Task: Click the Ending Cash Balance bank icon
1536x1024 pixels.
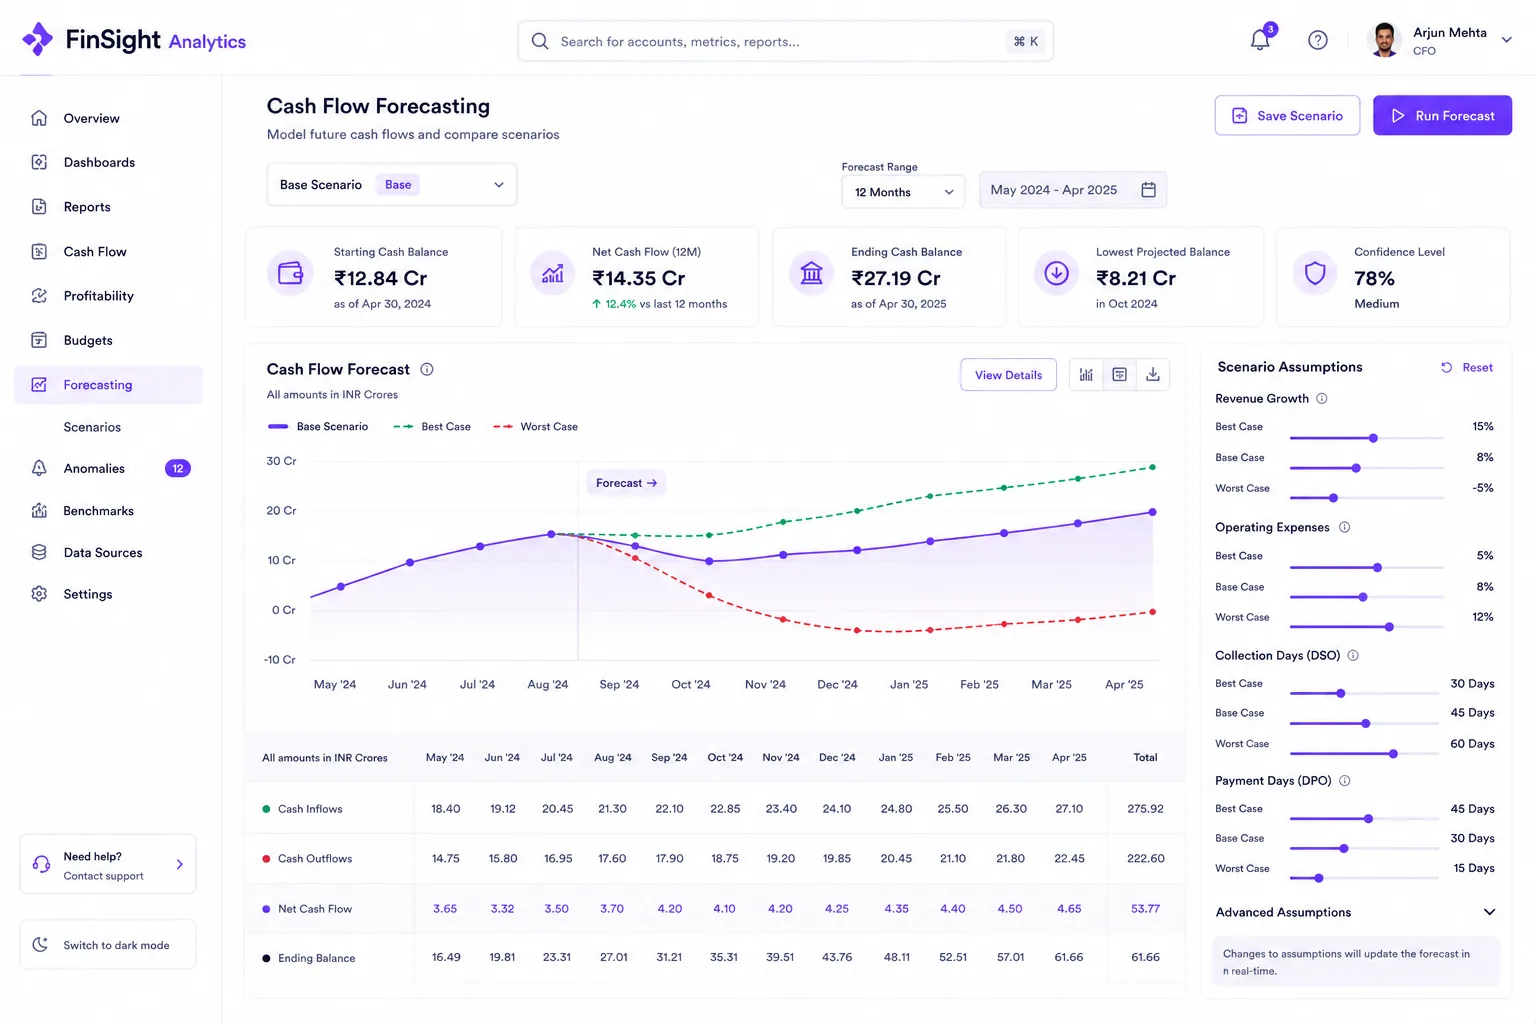Action: coord(812,273)
